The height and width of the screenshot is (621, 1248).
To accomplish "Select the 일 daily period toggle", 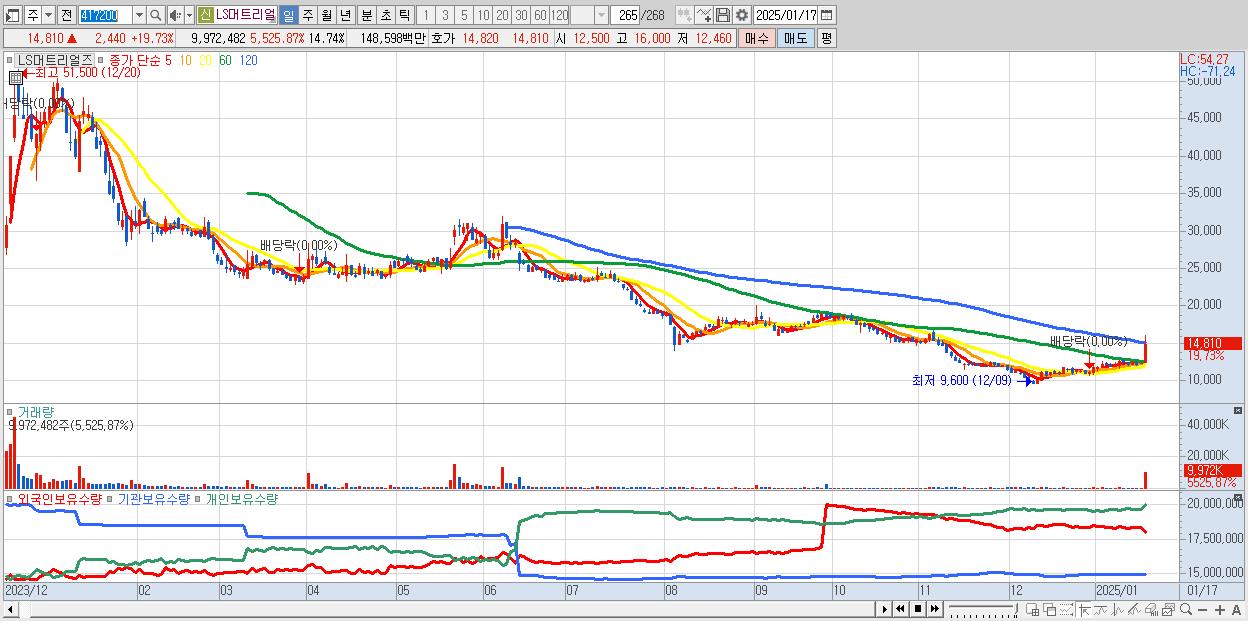I will tap(288, 15).
